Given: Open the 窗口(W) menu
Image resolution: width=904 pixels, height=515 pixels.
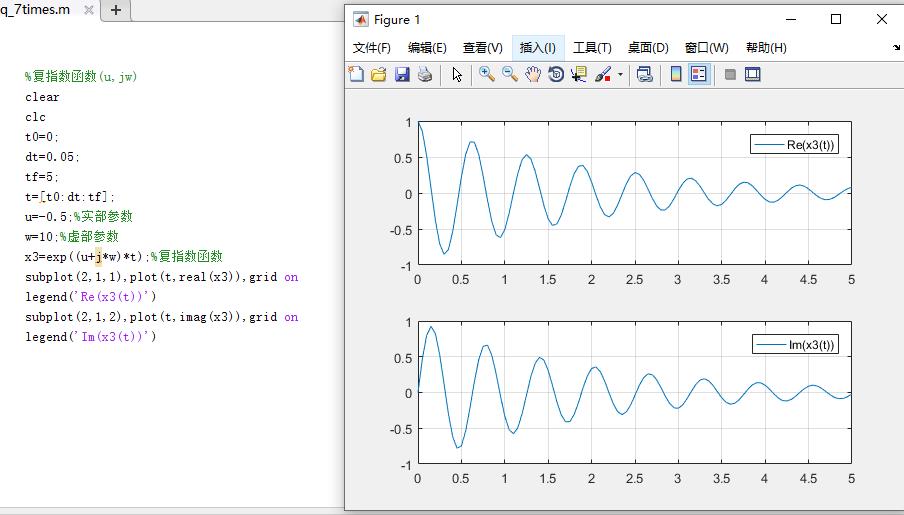Looking at the screenshot, I should click(x=706, y=48).
